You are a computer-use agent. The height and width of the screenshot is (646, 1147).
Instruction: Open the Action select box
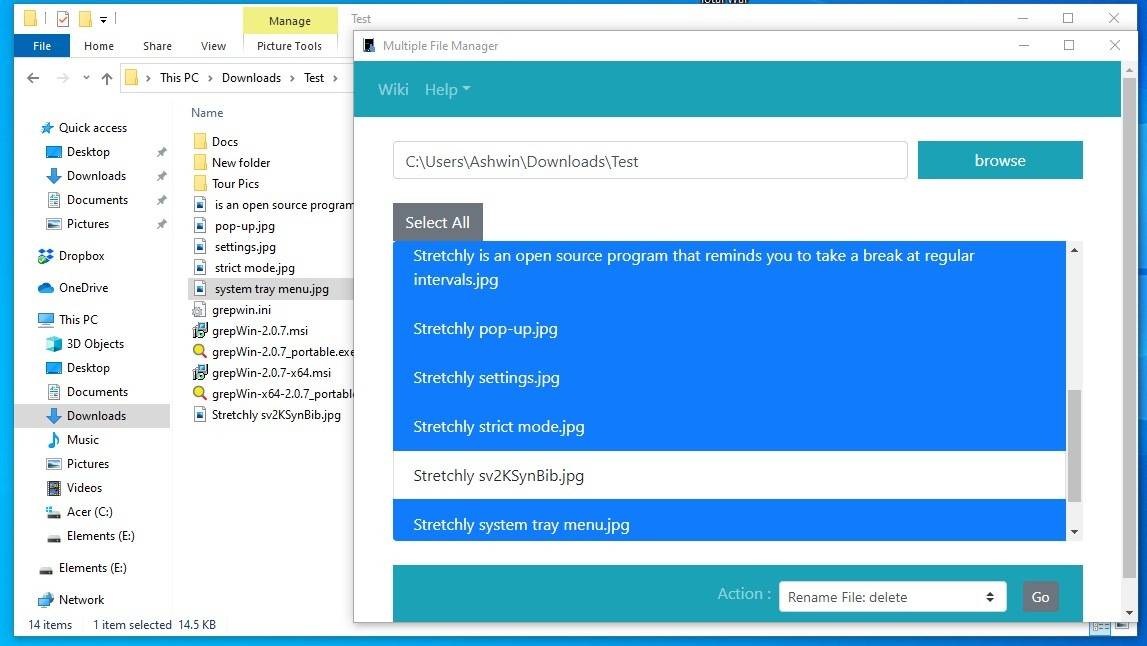tap(892, 597)
